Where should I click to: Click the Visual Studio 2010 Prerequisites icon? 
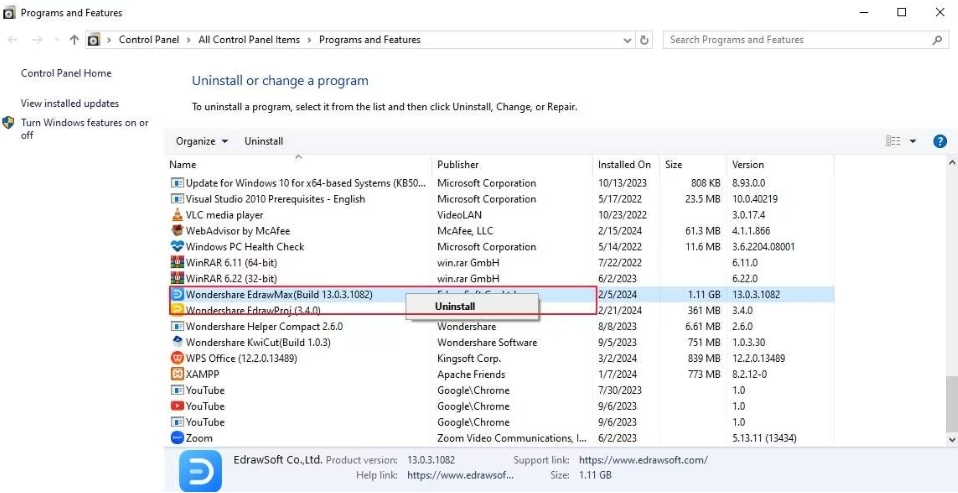(177, 199)
